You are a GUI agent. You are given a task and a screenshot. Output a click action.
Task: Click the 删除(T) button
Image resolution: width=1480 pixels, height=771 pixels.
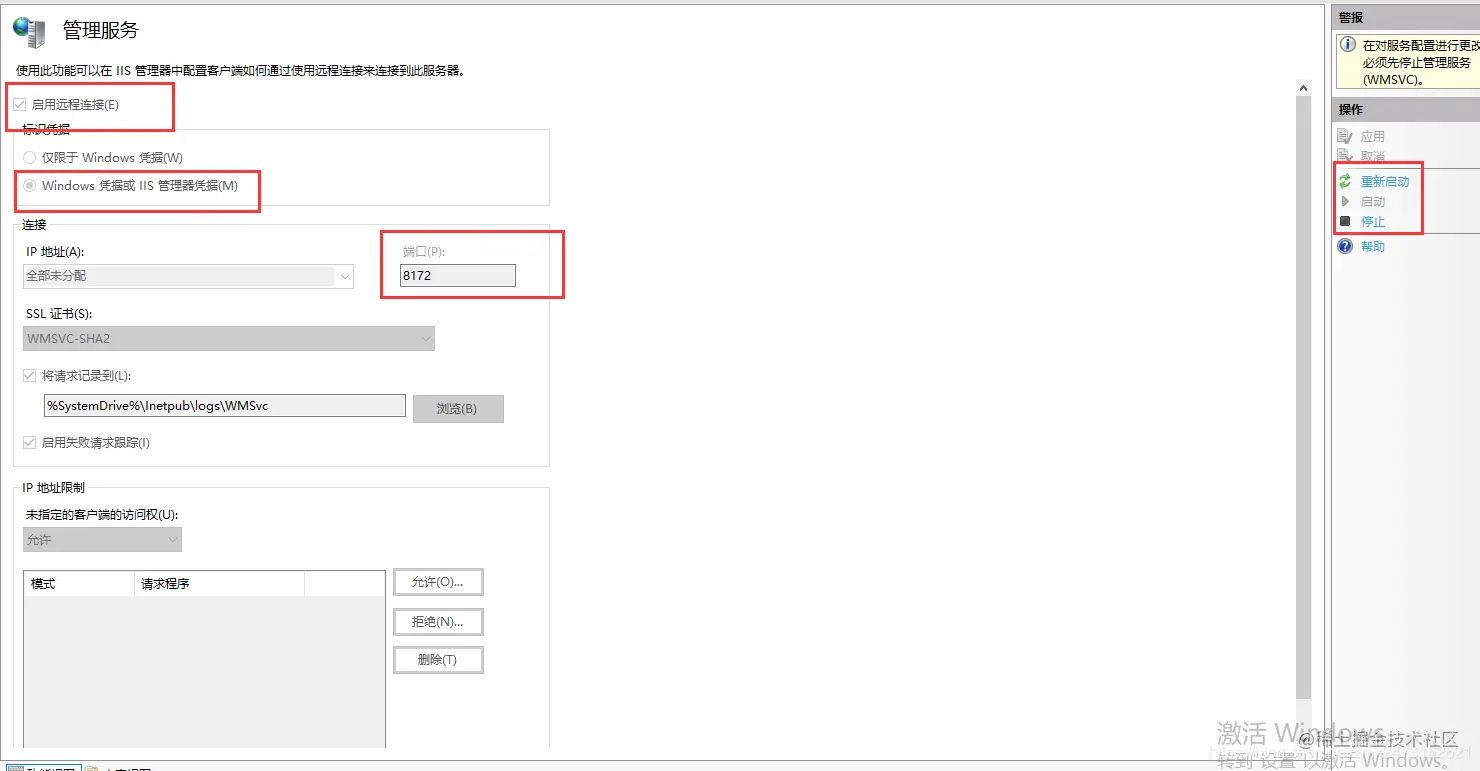coord(438,660)
